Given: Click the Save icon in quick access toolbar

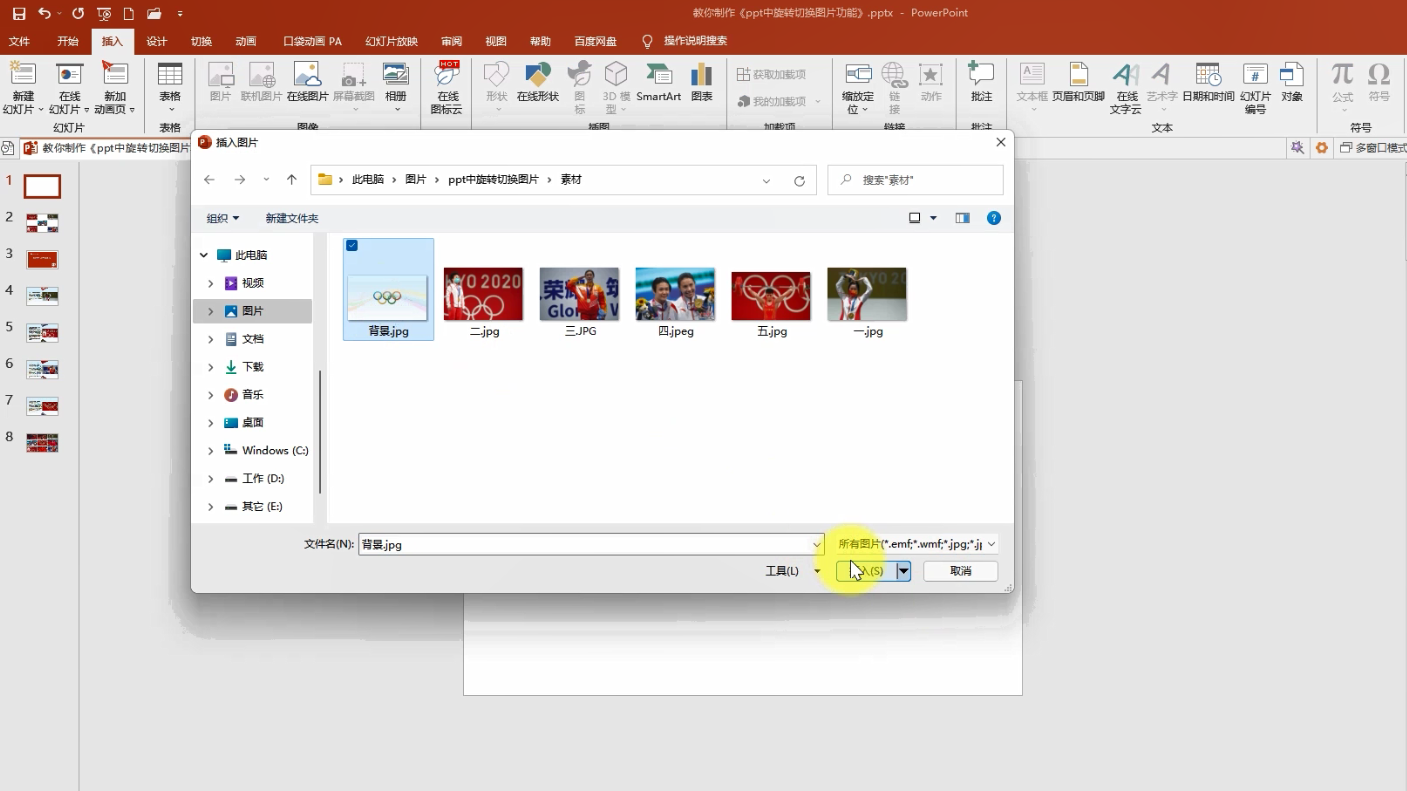Looking at the screenshot, I should [19, 14].
